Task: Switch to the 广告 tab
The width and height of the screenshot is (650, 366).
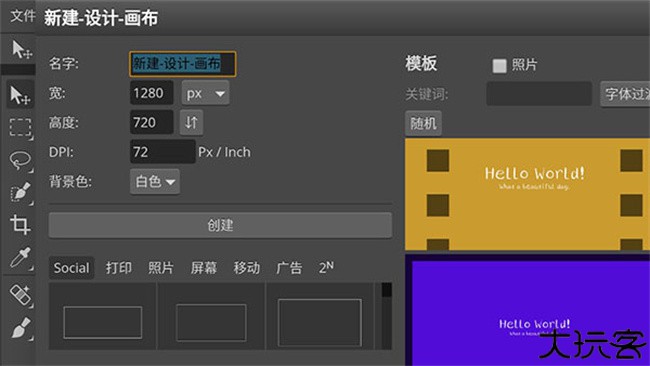Action: 289,268
